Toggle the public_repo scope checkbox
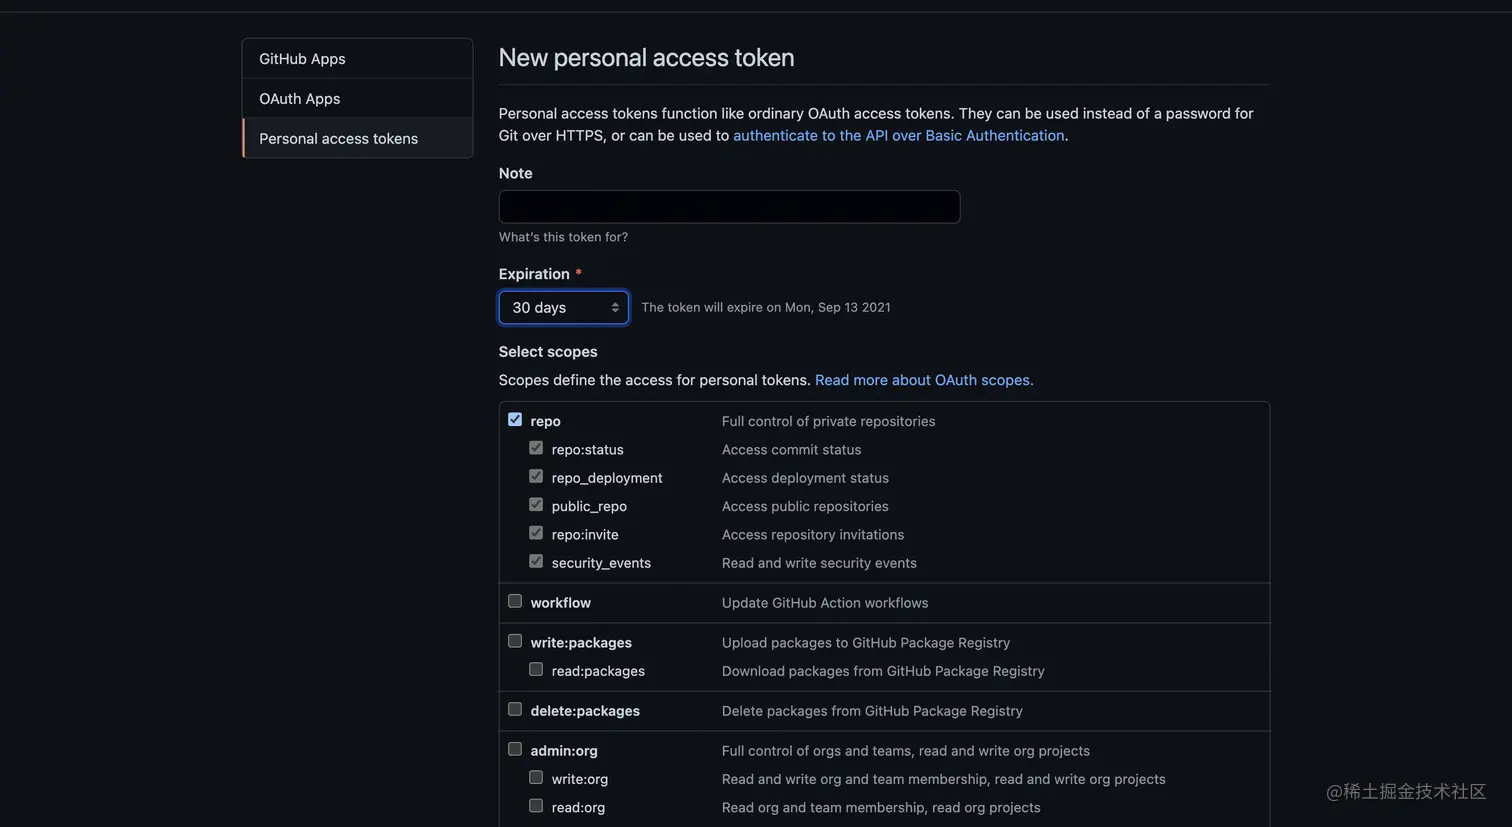Screen dimensions: 1512x827 coord(536,505)
